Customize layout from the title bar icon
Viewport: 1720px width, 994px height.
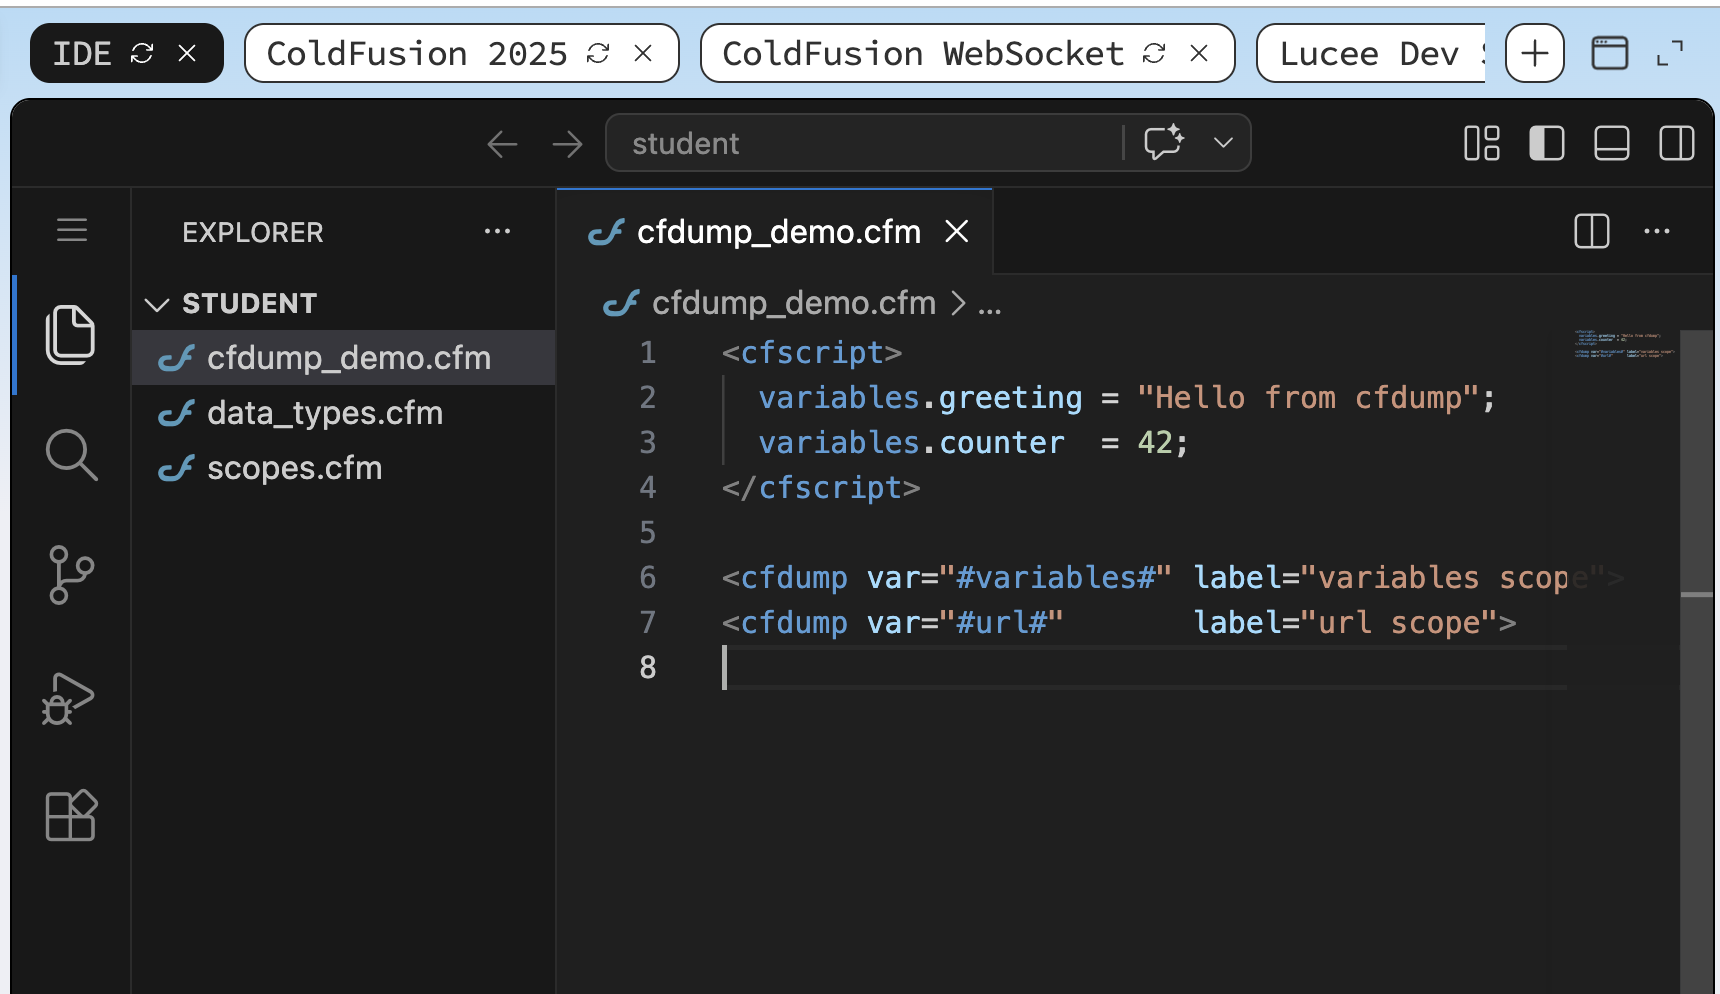pyautogui.click(x=1482, y=143)
